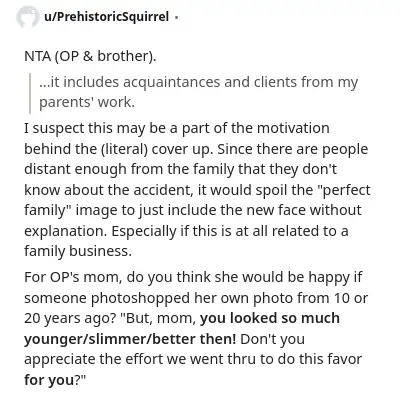This screenshot has height=415, width=400.
Task: Click the "parents' work." quoted line
Action: 87,102
